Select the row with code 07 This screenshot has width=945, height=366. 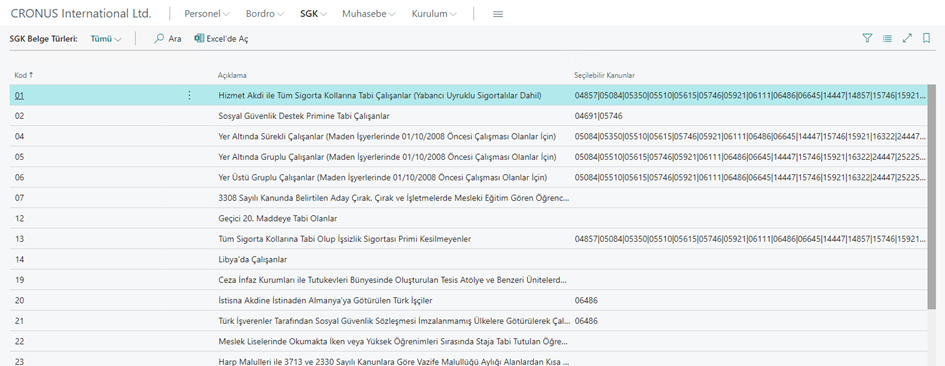(x=468, y=198)
